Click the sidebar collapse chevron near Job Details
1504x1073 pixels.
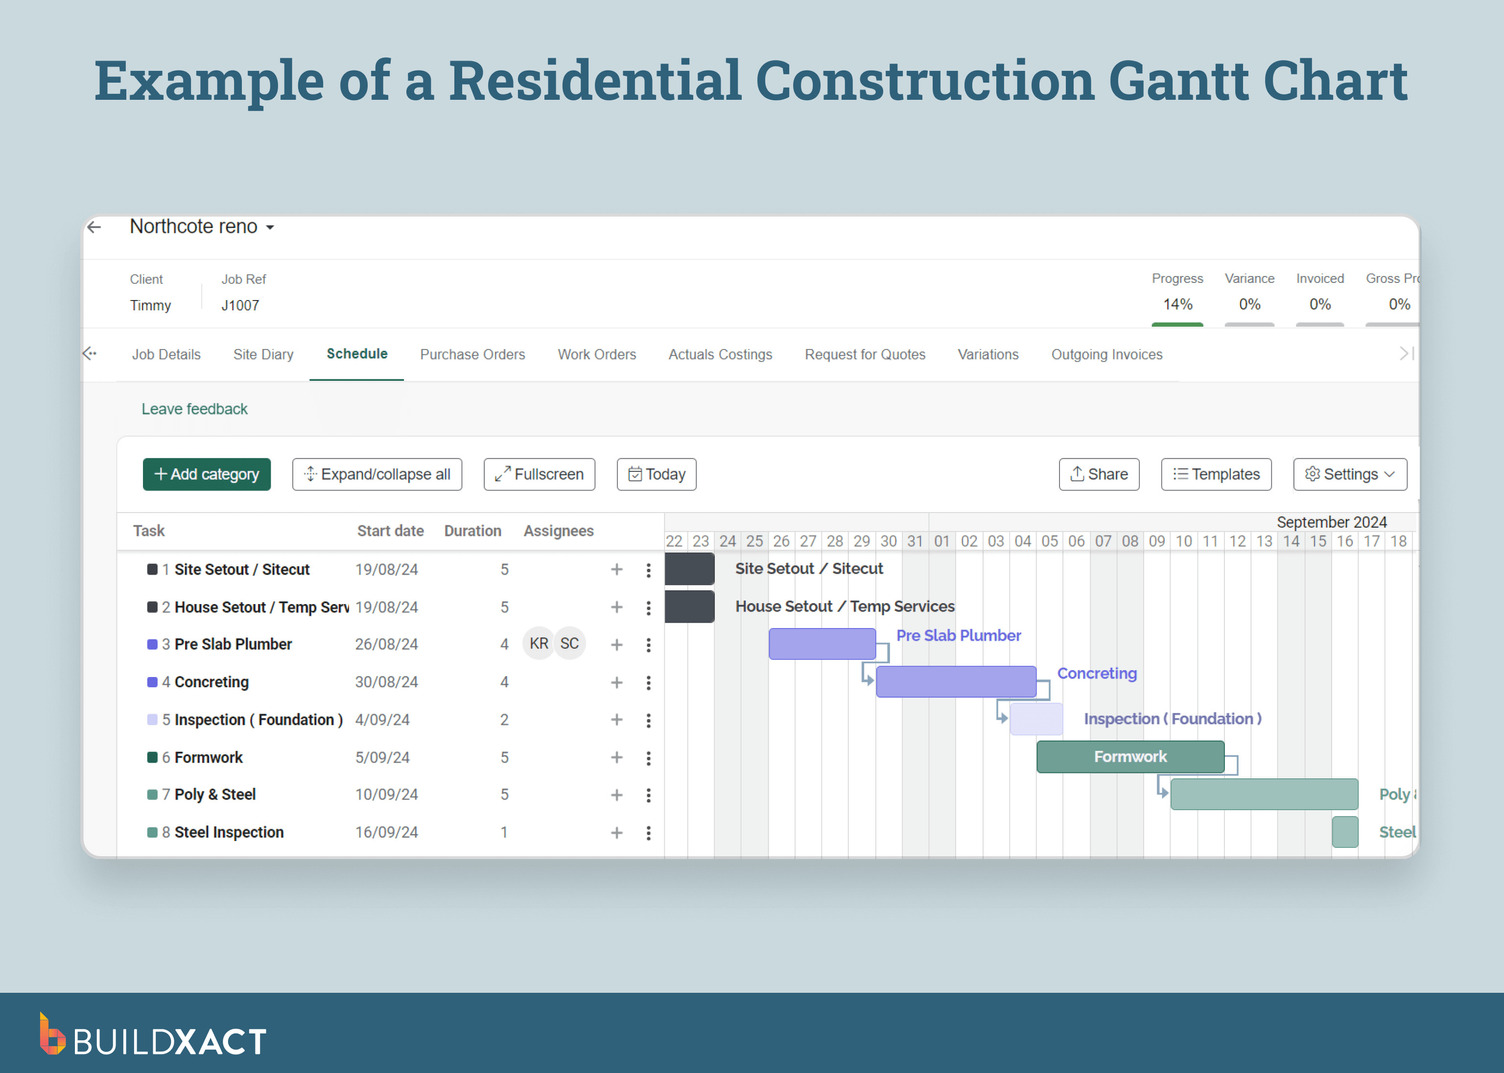(x=89, y=353)
